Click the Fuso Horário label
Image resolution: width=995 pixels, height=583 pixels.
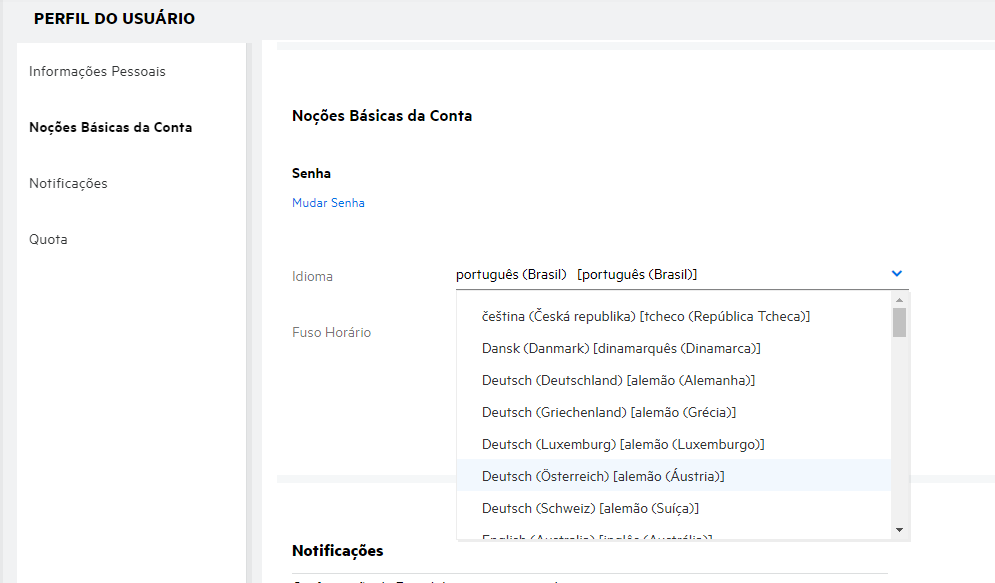331,332
